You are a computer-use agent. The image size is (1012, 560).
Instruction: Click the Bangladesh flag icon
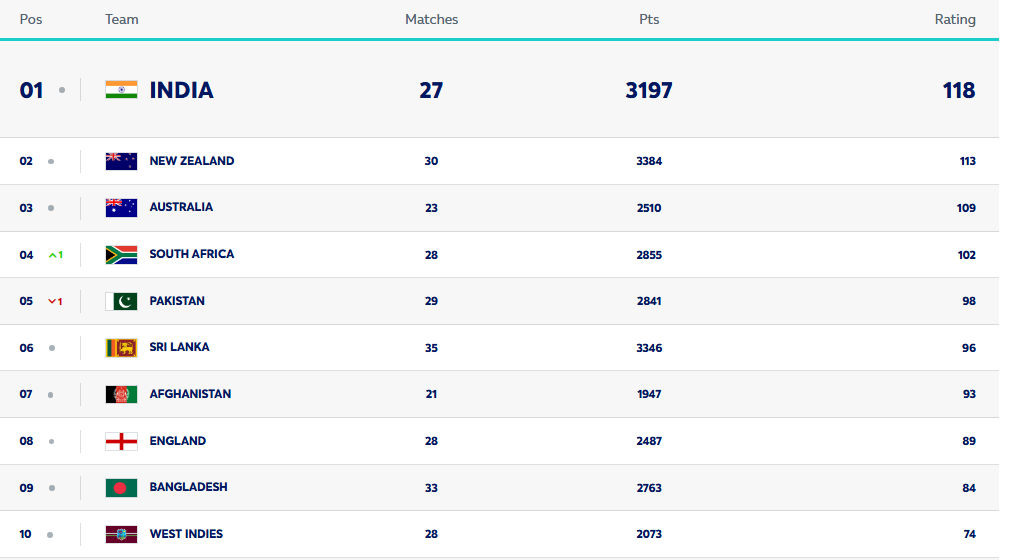click(121, 488)
